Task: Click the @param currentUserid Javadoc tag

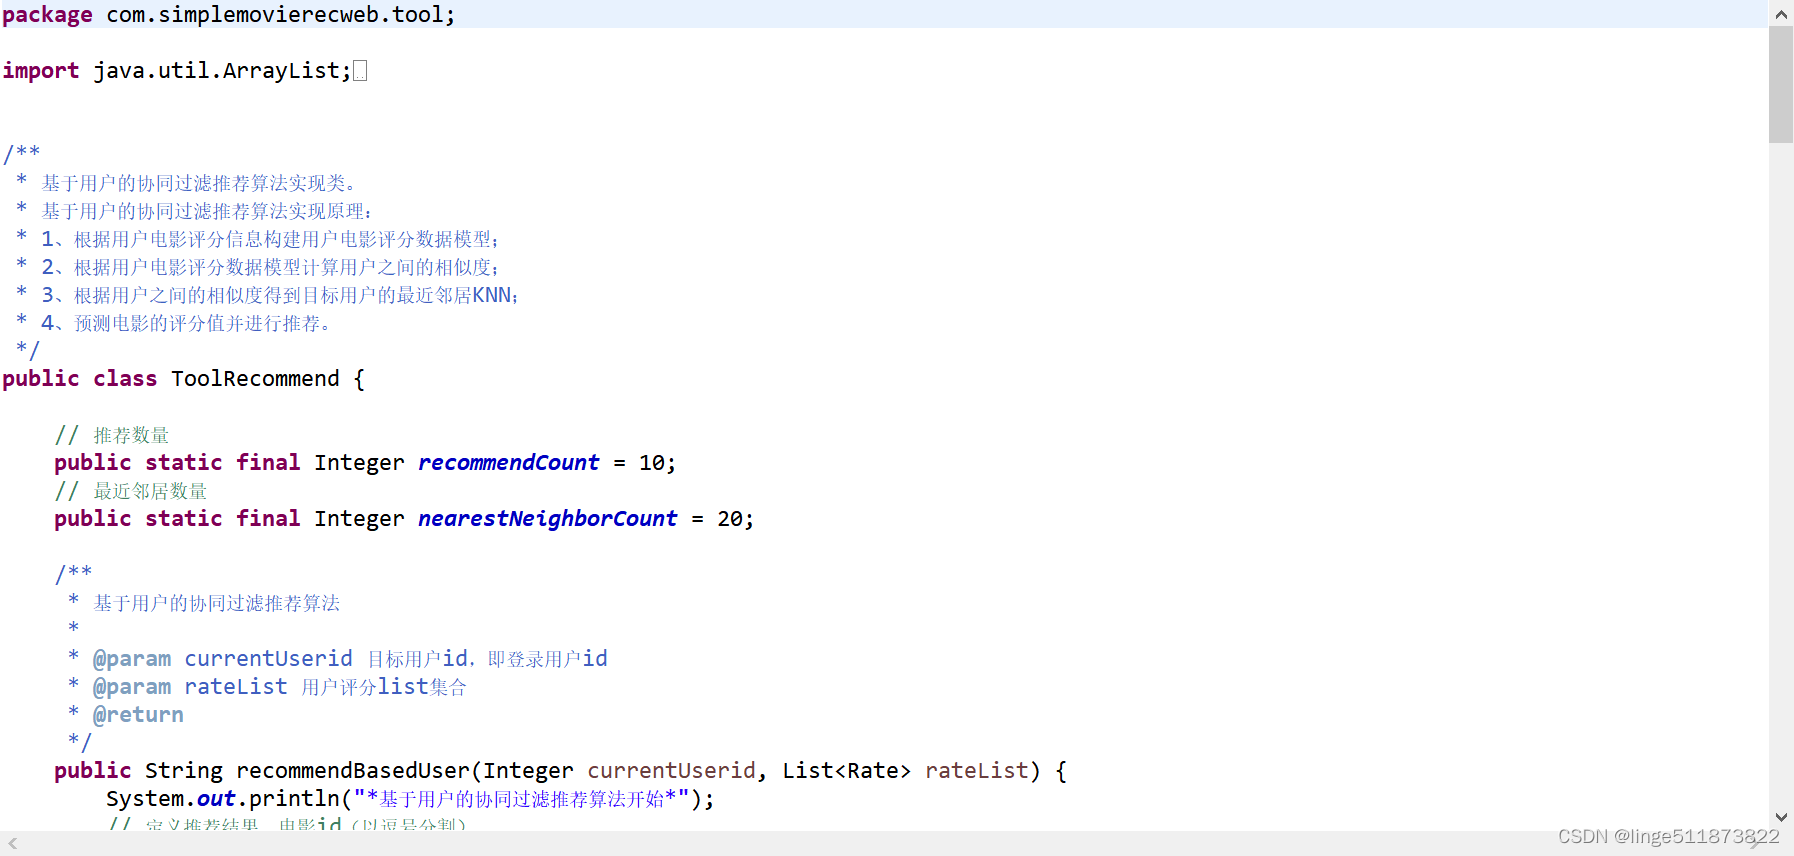Action: pos(222,659)
